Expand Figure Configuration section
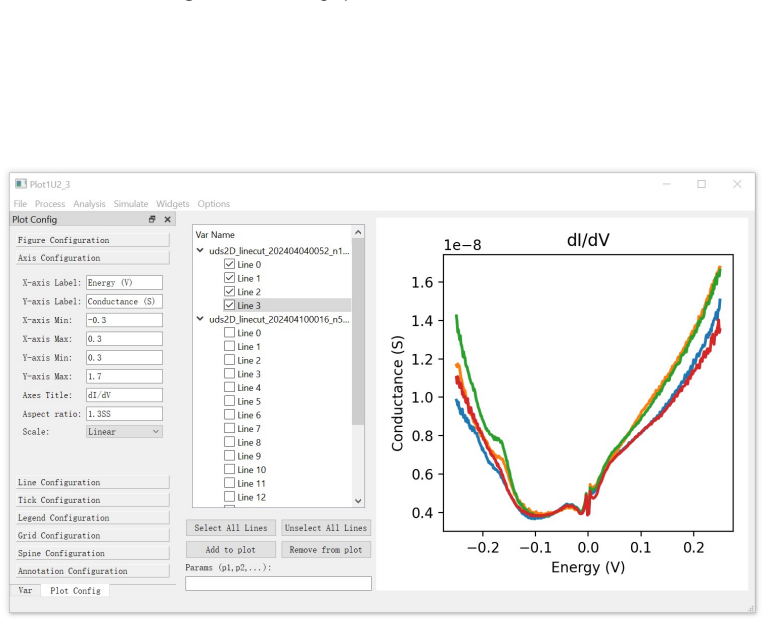The height and width of the screenshot is (622, 765). (x=92, y=240)
